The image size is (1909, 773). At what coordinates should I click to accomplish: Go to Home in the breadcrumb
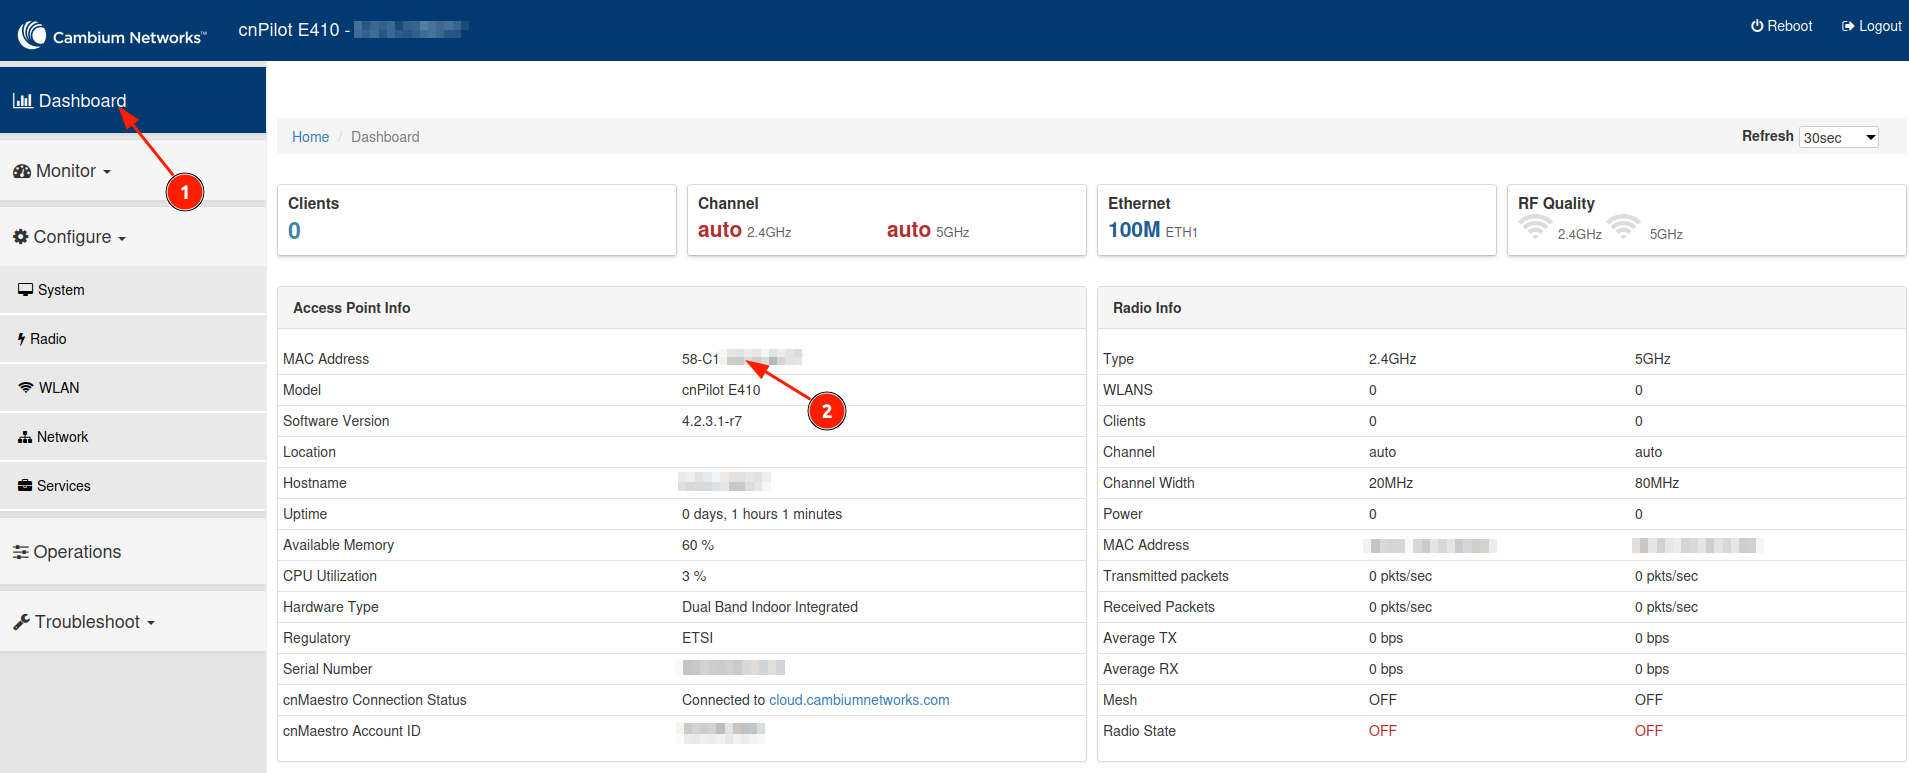click(x=310, y=137)
